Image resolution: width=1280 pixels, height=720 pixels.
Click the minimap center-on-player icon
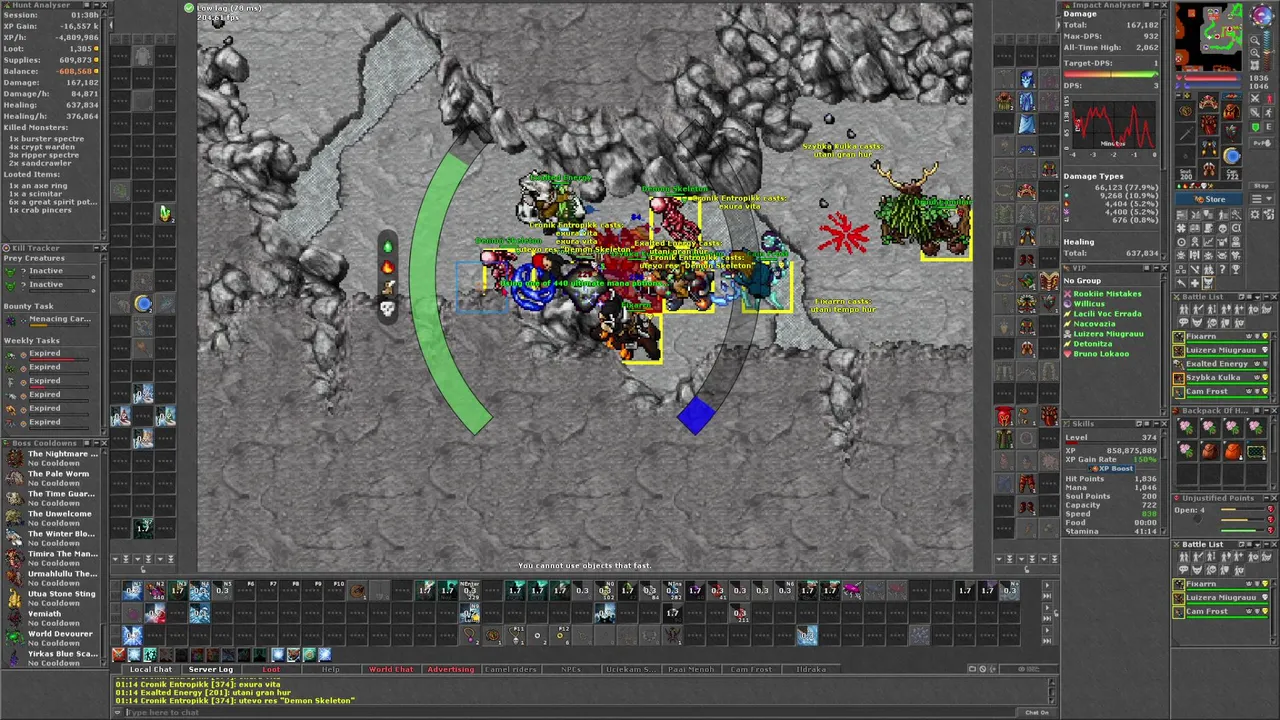tap(1255, 65)
